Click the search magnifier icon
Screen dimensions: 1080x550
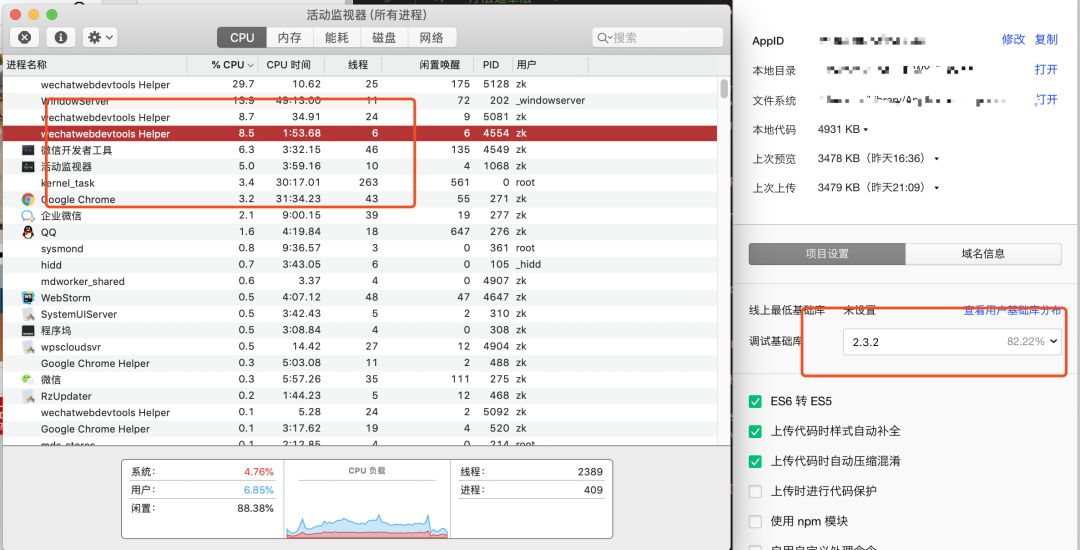coord(604,38)
